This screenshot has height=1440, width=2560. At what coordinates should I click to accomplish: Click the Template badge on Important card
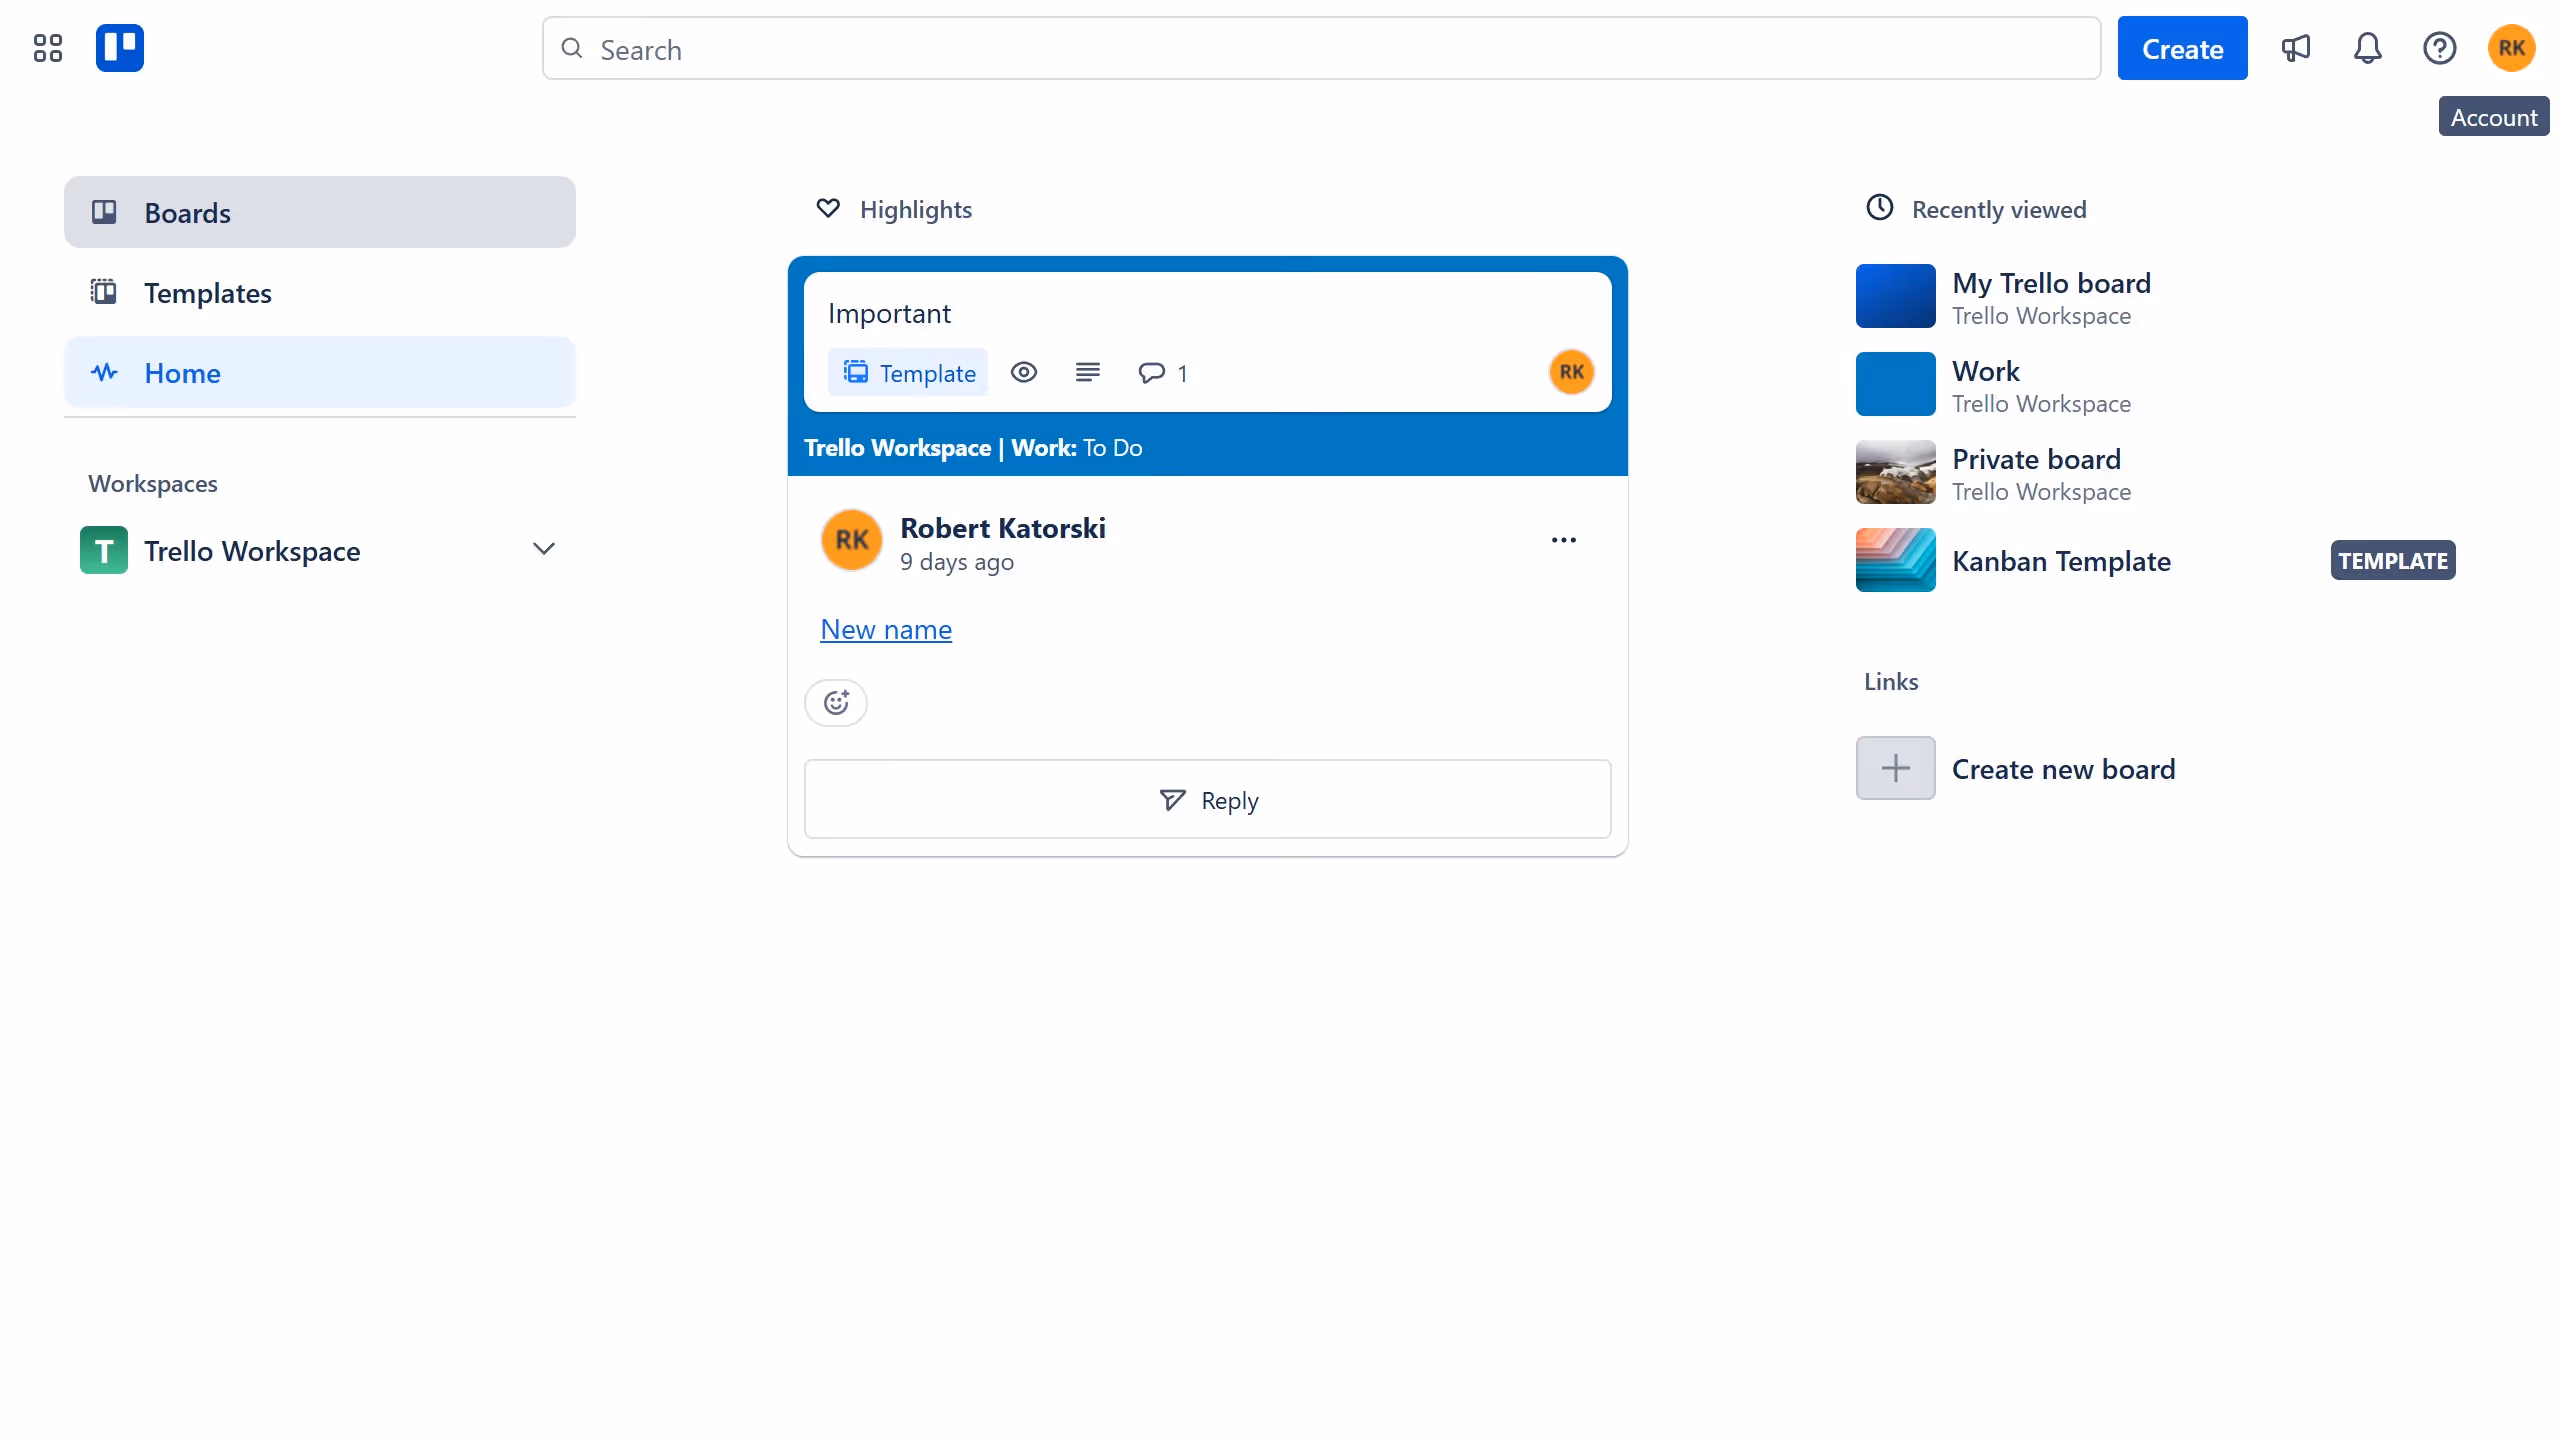tap(908, 373)
